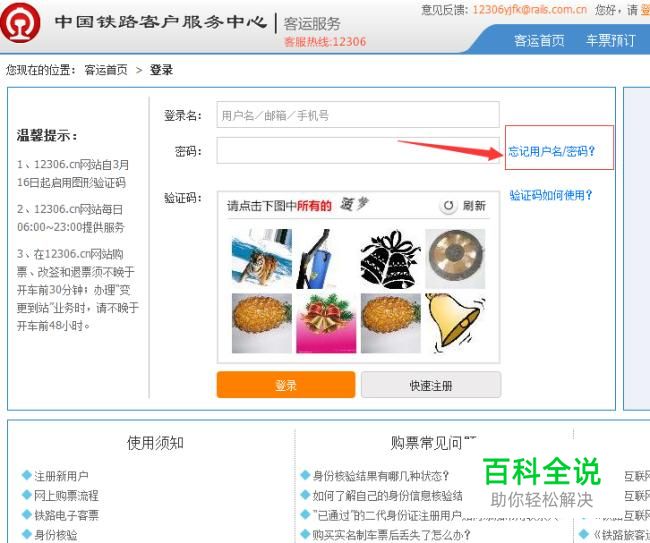Select the Christmas bells captcha image
This screenshot has height=543, width=650.
[326, 323]
